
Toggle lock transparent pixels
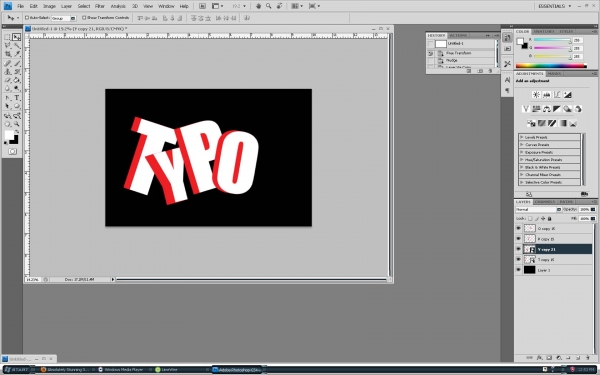click(530, 218)
